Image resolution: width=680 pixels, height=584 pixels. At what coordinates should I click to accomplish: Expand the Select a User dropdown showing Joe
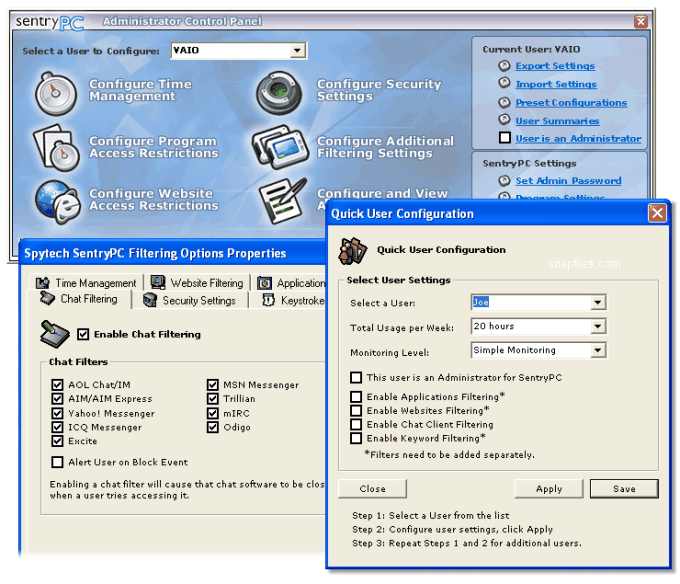pos(598,302)
